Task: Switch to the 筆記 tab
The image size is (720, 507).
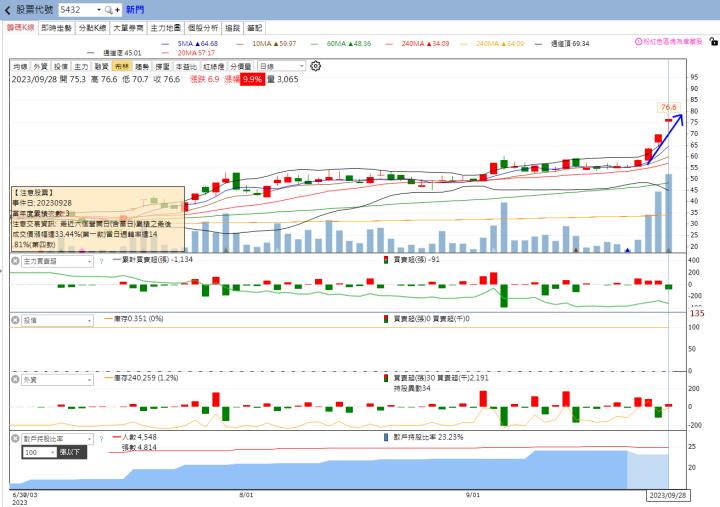Action: (254, 28)
